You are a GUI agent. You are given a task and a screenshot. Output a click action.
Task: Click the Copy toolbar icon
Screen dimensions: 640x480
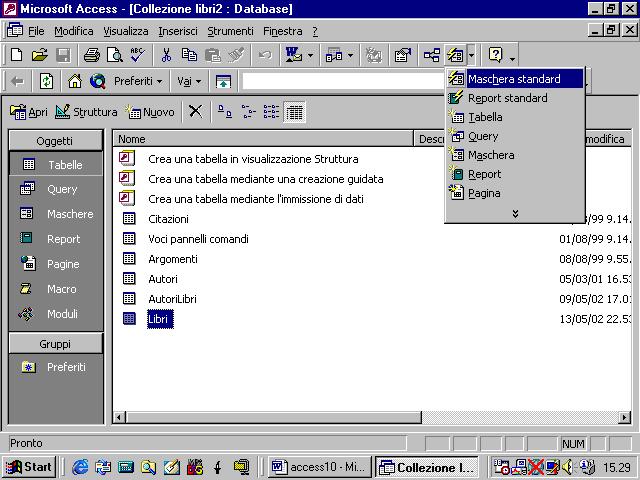tap(189, 55)
